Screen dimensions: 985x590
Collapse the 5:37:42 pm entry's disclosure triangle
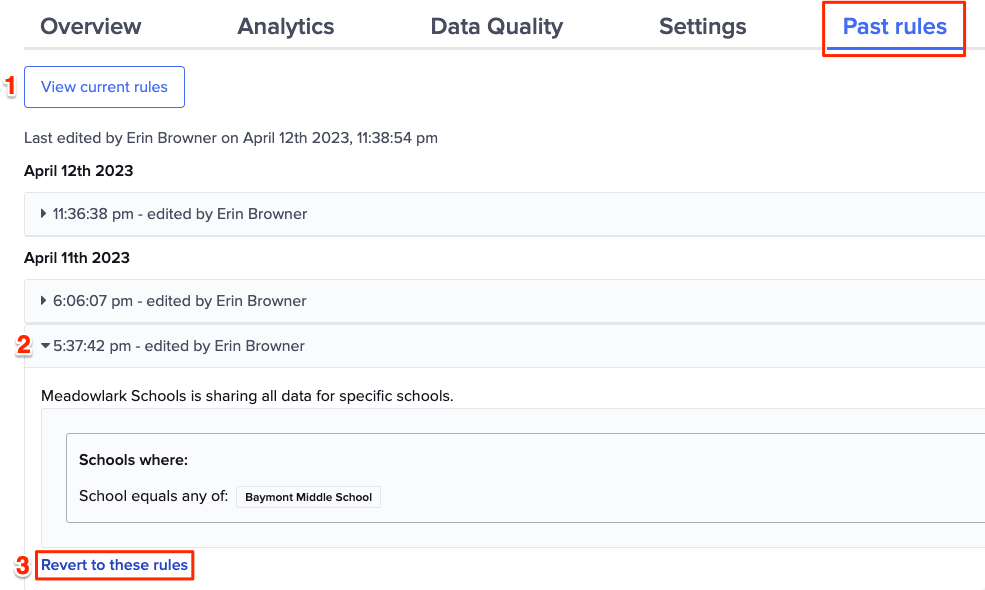tap(44, 345)
